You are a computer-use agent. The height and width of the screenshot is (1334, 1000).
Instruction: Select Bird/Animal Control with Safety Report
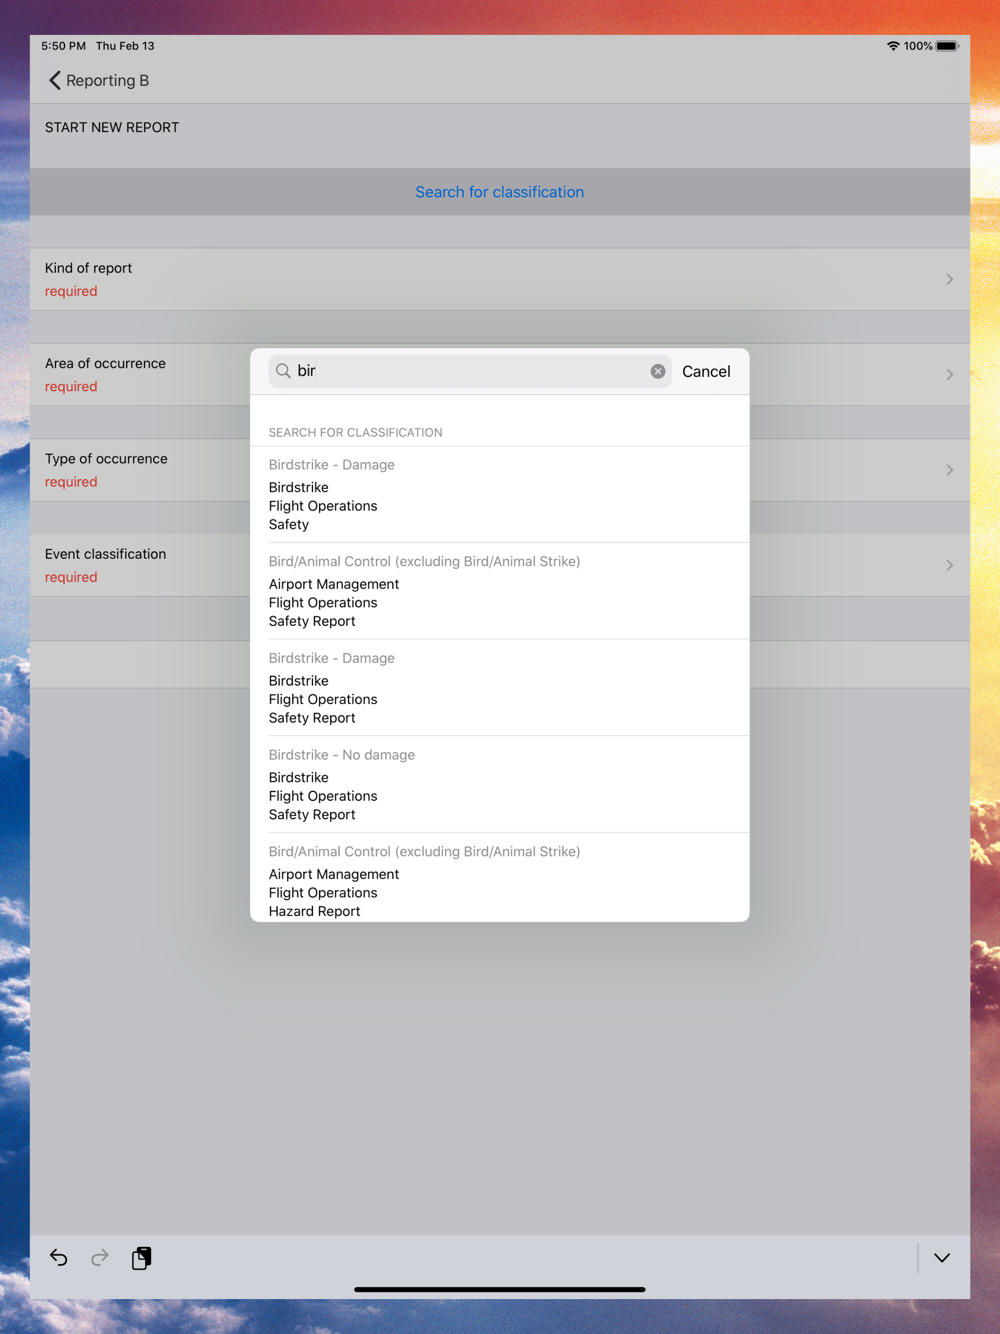click(x=500, y=591)
